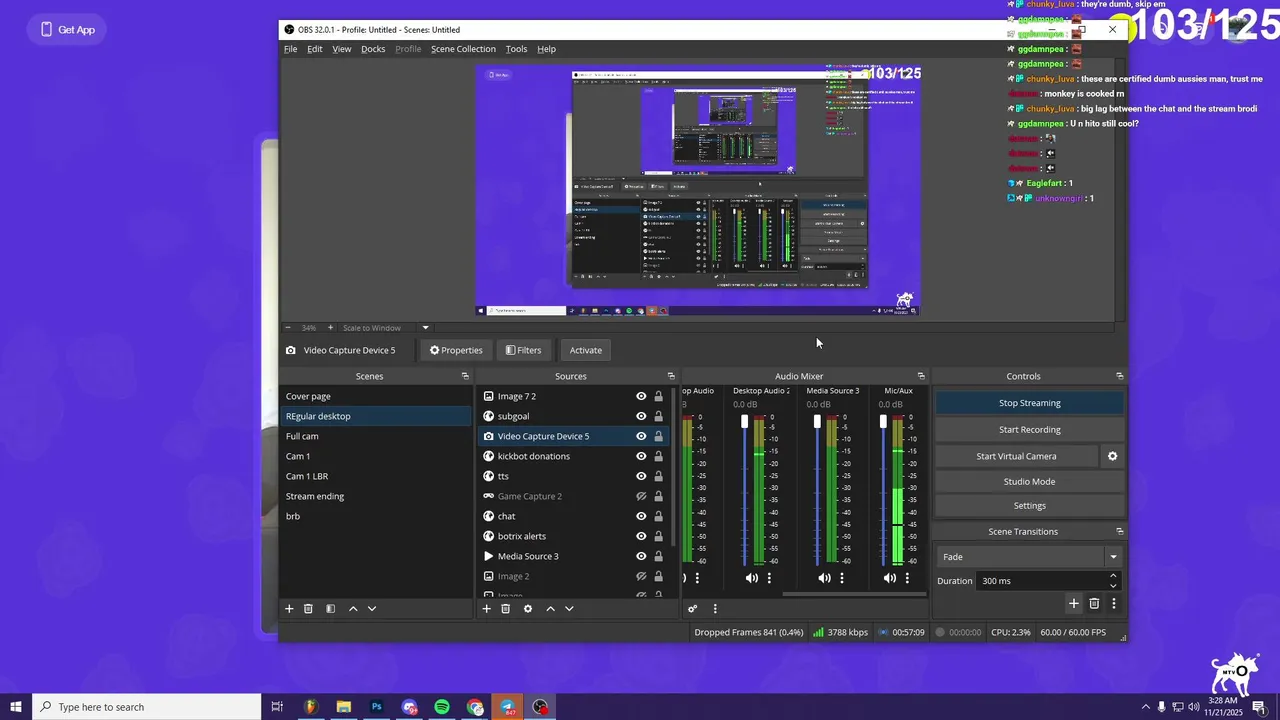Screen dimensions: 1280x720
Task: Open virtual camera settings gear
Action: (x=1112, y=456)
